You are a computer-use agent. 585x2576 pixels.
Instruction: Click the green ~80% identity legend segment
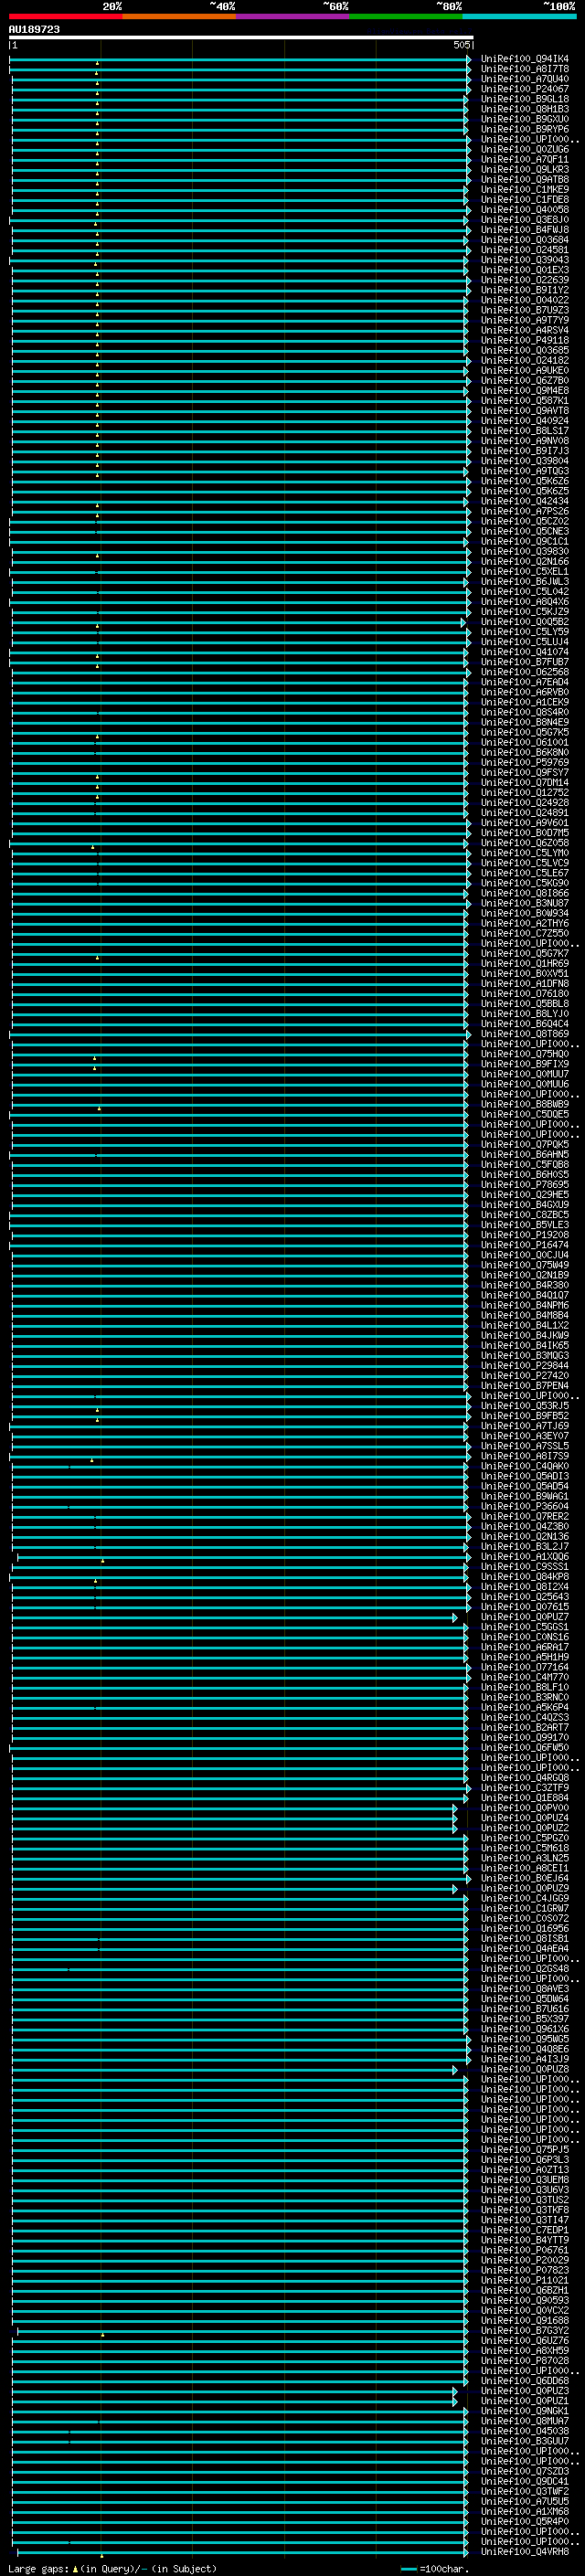(406, 16)
